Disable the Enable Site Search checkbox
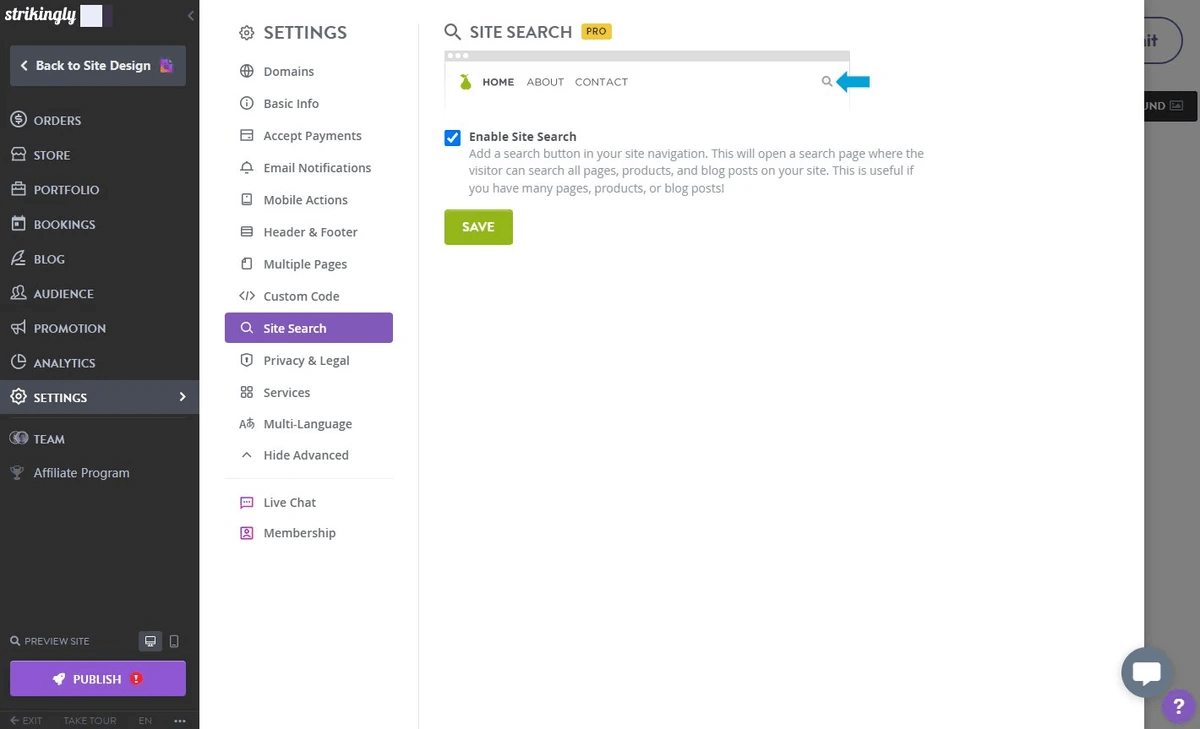 click(x=452, y=137)
